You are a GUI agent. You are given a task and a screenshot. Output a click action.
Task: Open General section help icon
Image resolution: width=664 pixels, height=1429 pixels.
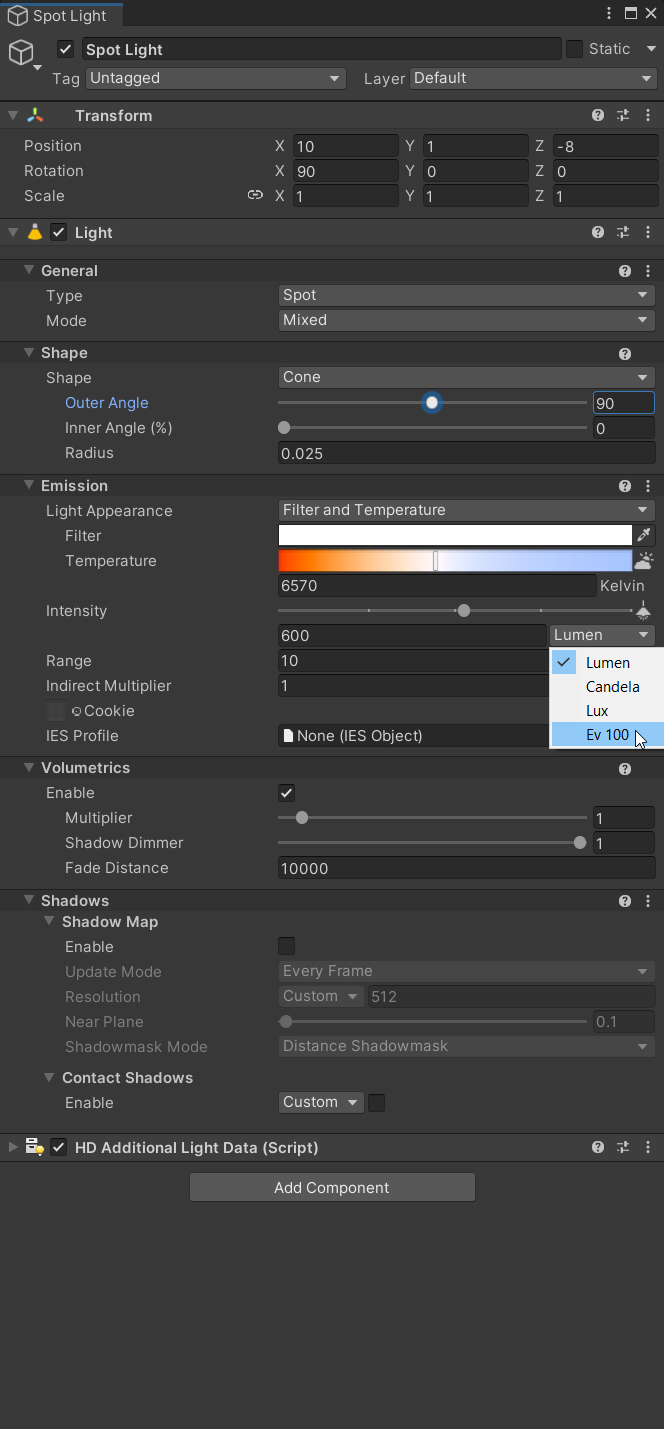[625, 271]
